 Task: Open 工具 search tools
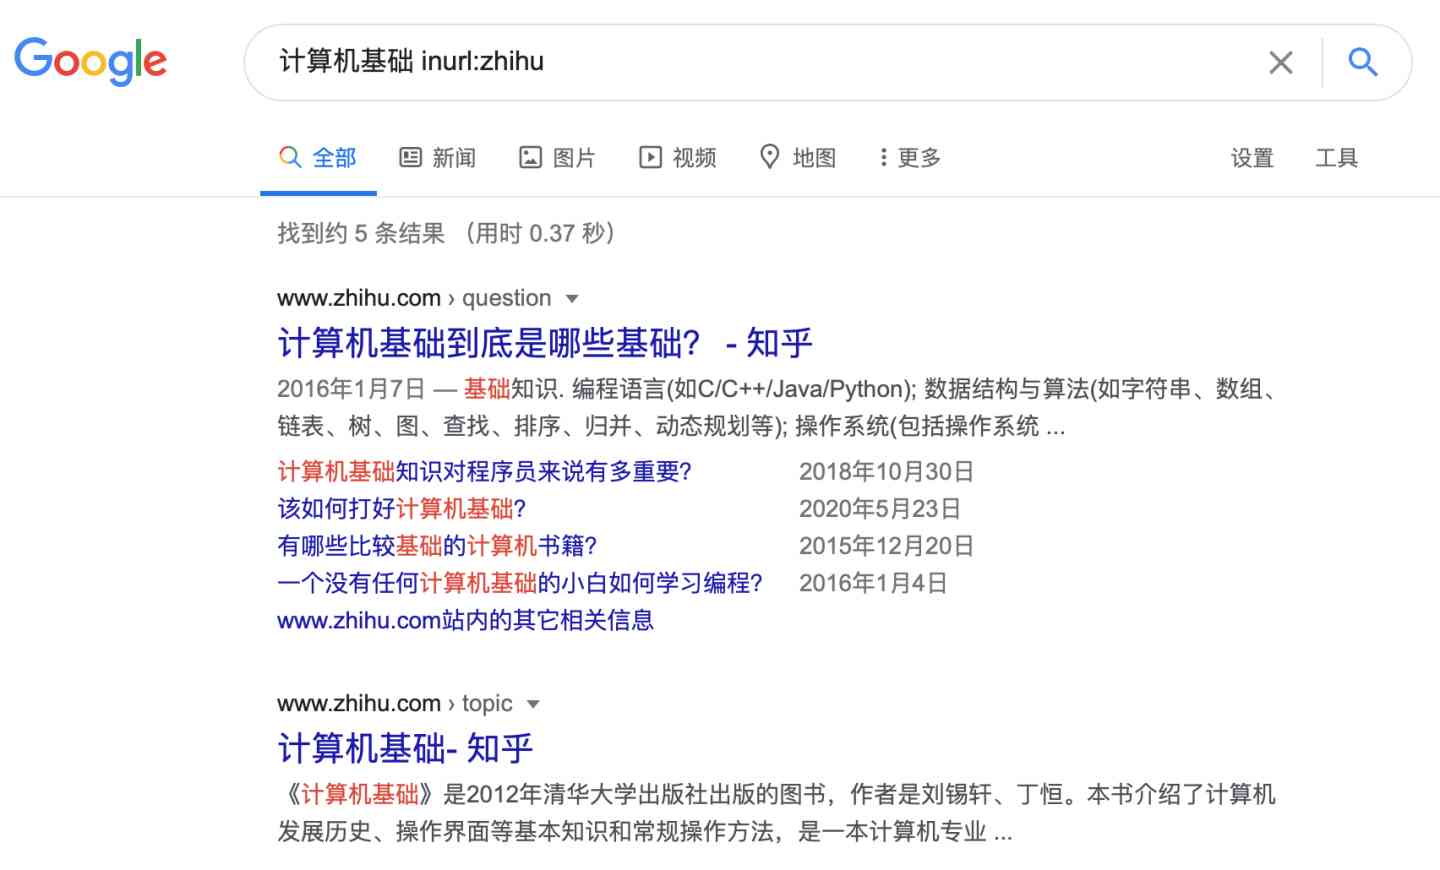[x=1336, y=158]
